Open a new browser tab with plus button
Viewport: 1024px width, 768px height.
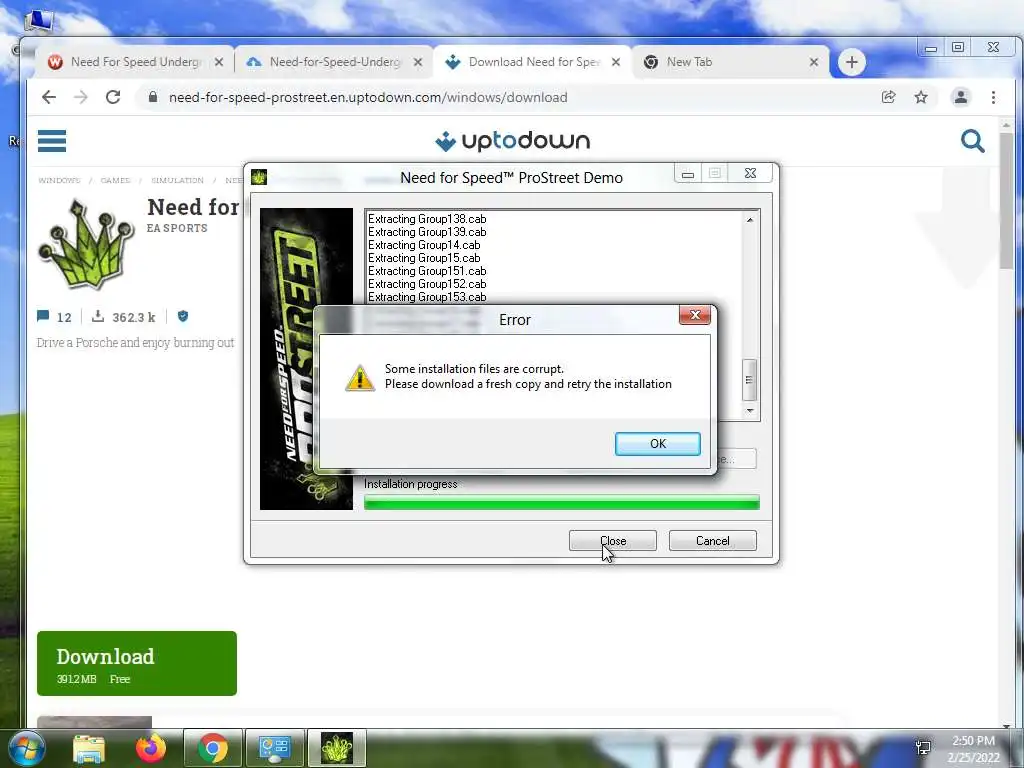[x=851, y=62]
